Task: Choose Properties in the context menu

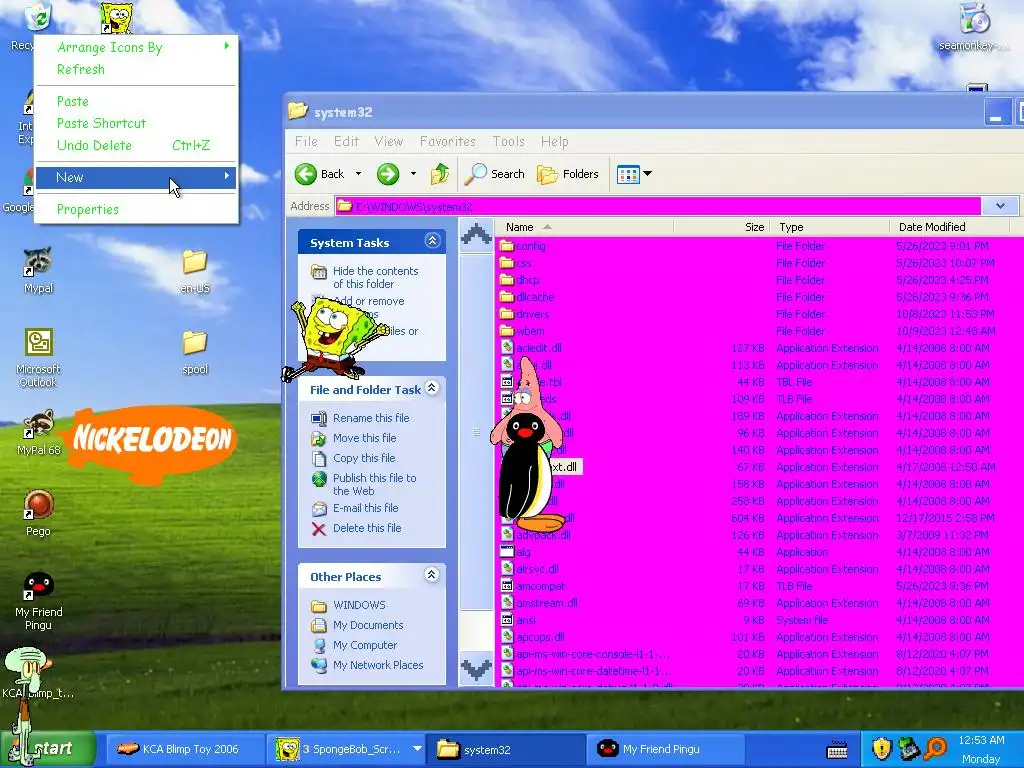Action: (x=136, y=209)
